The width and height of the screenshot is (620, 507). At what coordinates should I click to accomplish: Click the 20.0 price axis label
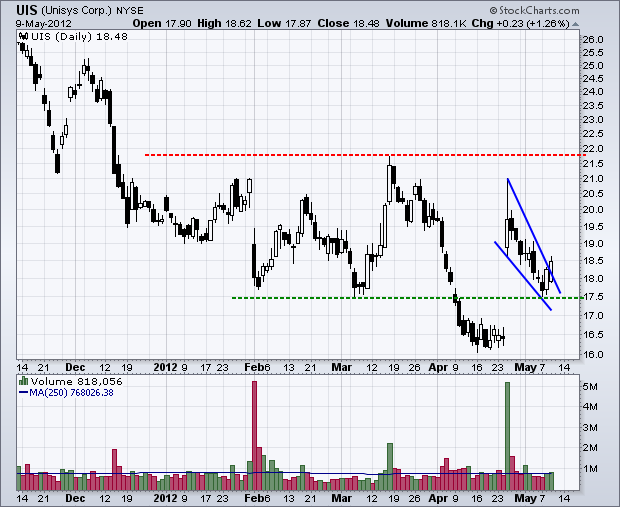[593, 210]
